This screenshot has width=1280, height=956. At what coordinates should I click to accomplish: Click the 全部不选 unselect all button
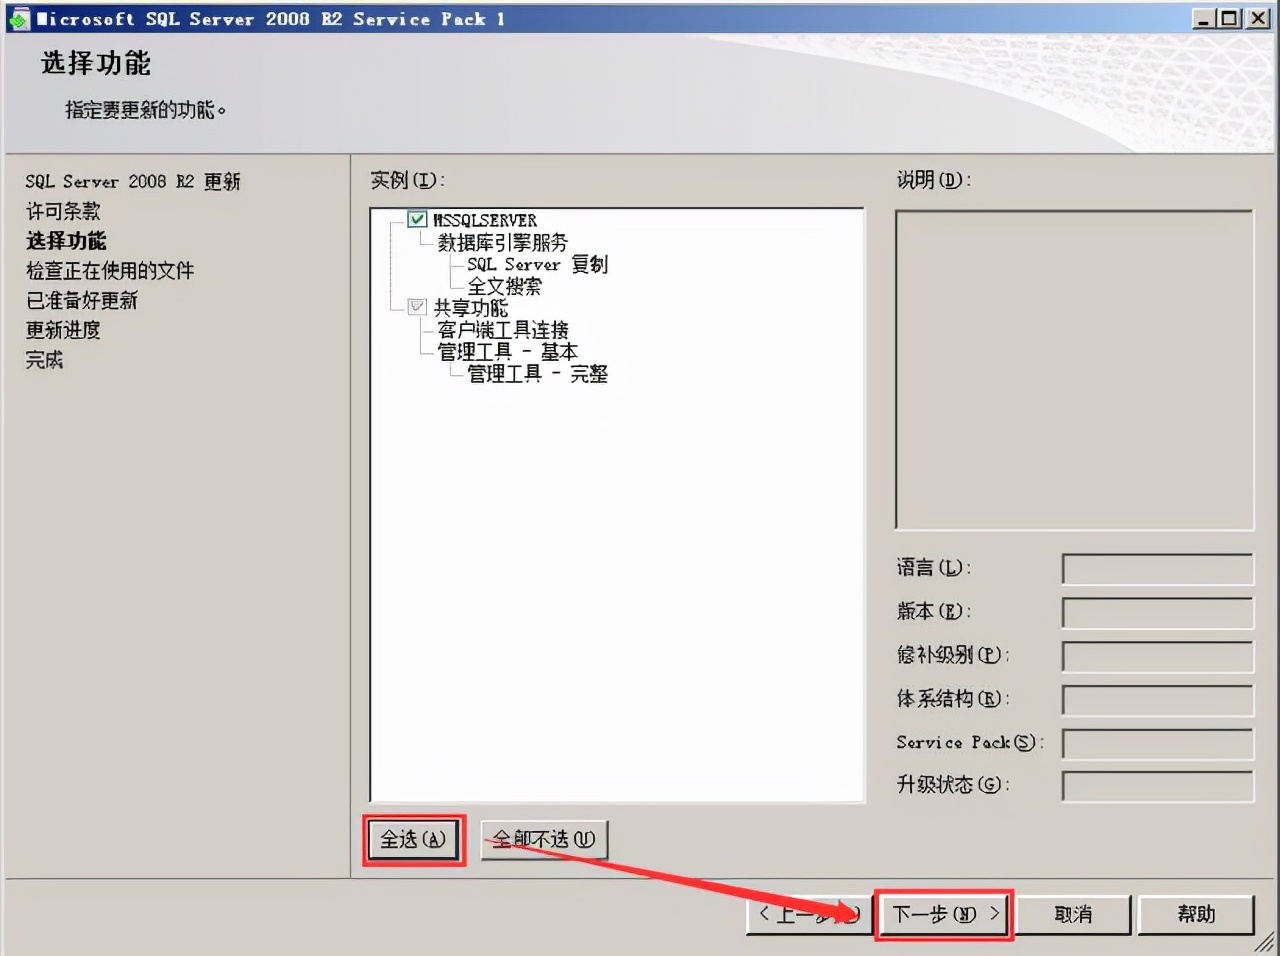point(544,840)
